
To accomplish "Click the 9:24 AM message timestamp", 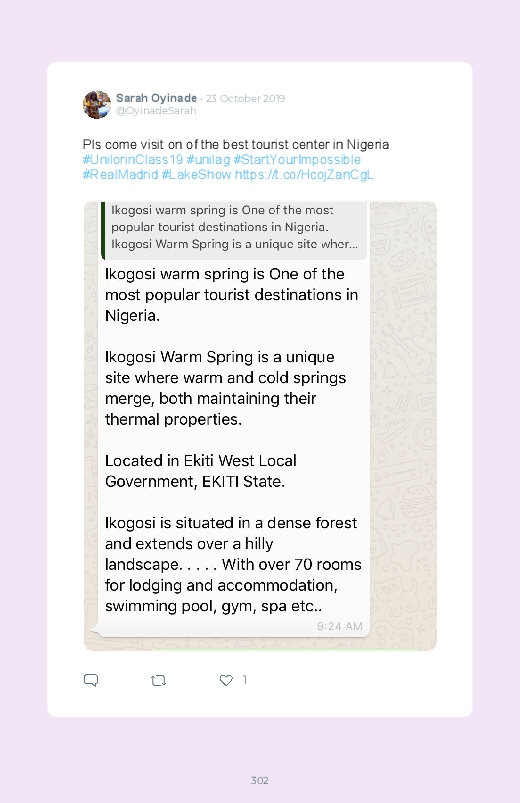I will tap(340, 626).
